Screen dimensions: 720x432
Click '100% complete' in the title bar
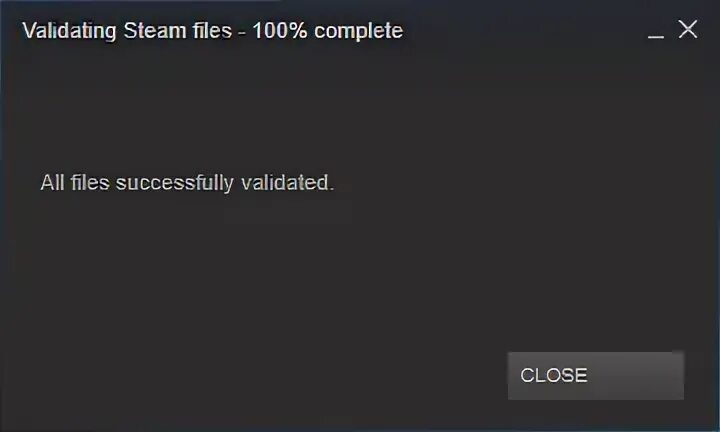[328, 31]
